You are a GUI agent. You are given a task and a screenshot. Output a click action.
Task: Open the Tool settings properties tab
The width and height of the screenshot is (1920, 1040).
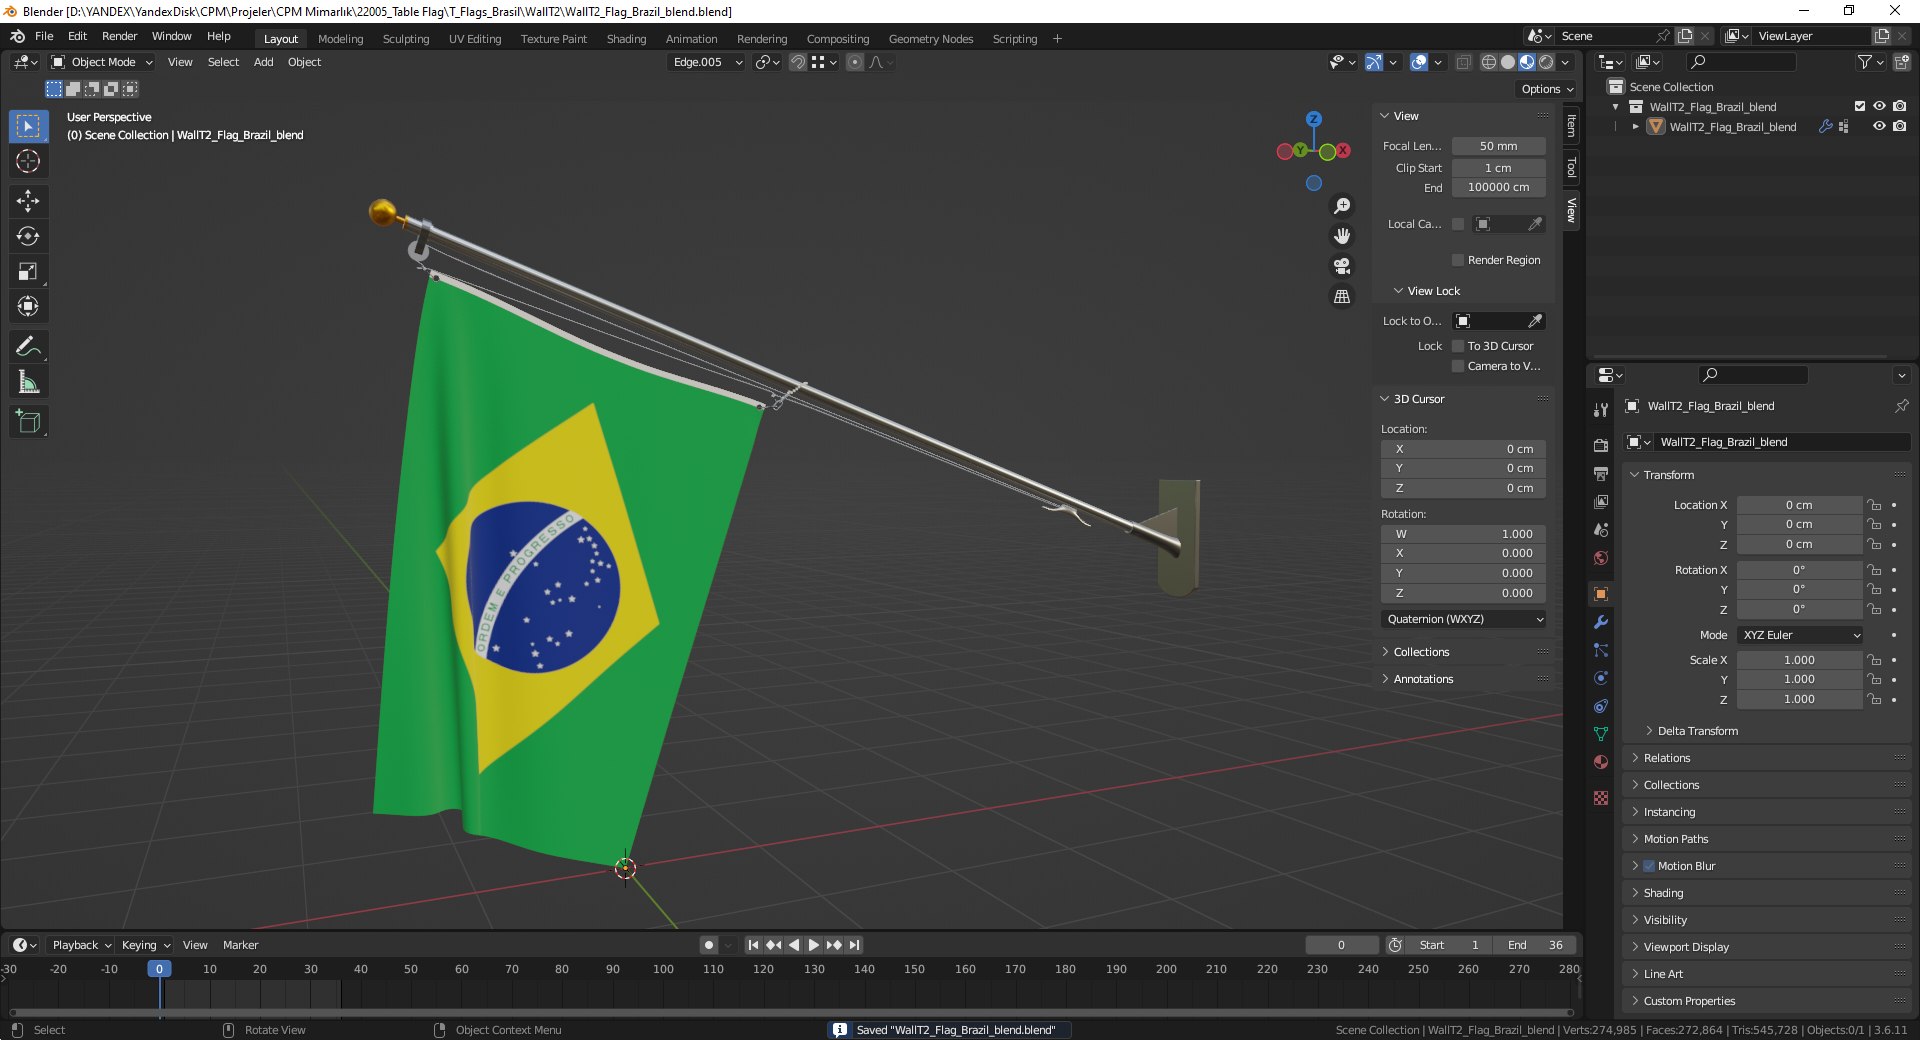click(1601, 409)
